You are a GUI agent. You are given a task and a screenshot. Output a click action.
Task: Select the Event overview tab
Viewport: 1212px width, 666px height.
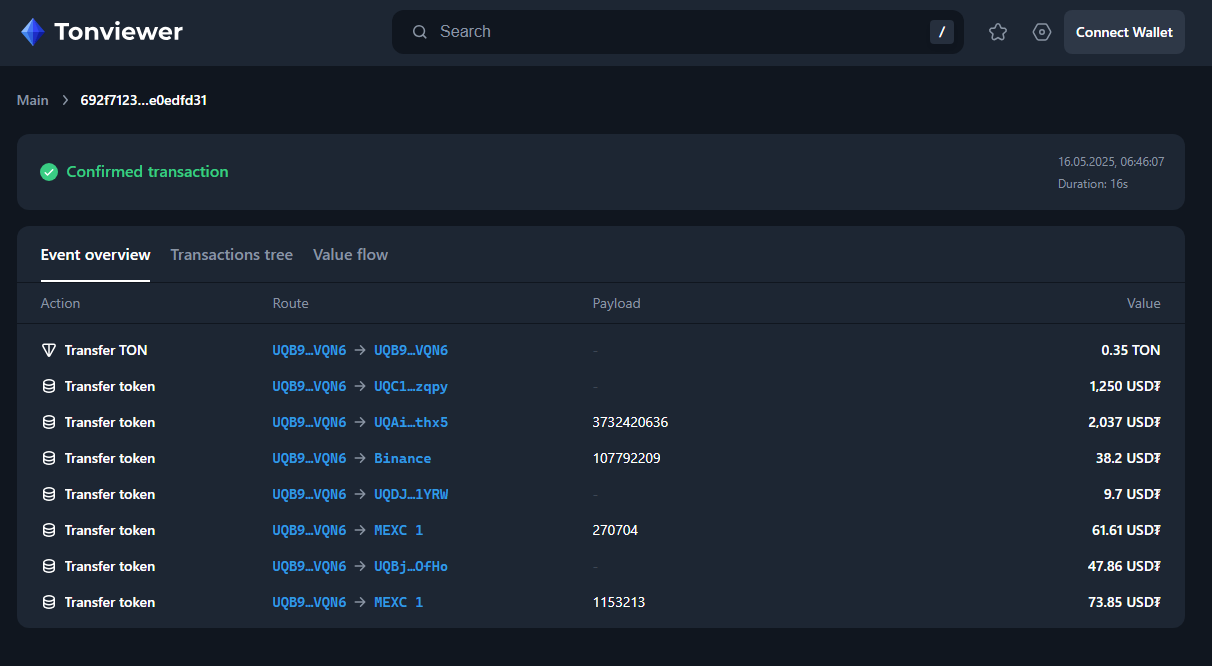(95, 255)
